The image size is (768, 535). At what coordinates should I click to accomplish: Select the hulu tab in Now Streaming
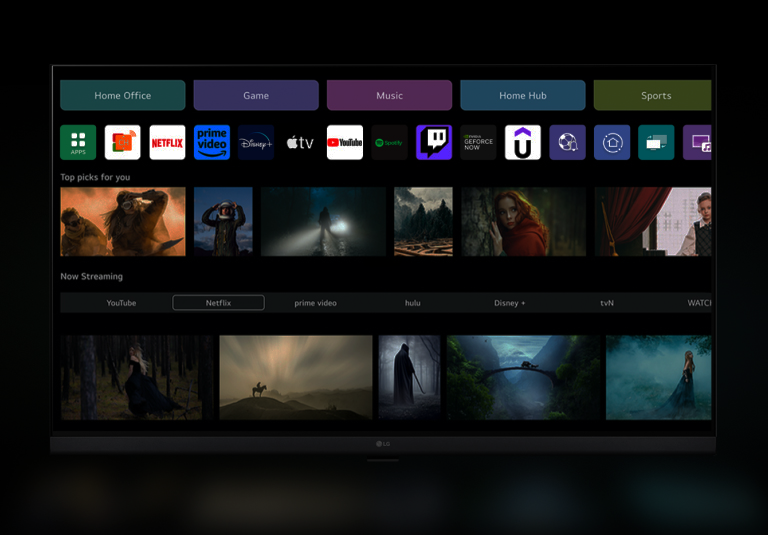coord(412,303)
